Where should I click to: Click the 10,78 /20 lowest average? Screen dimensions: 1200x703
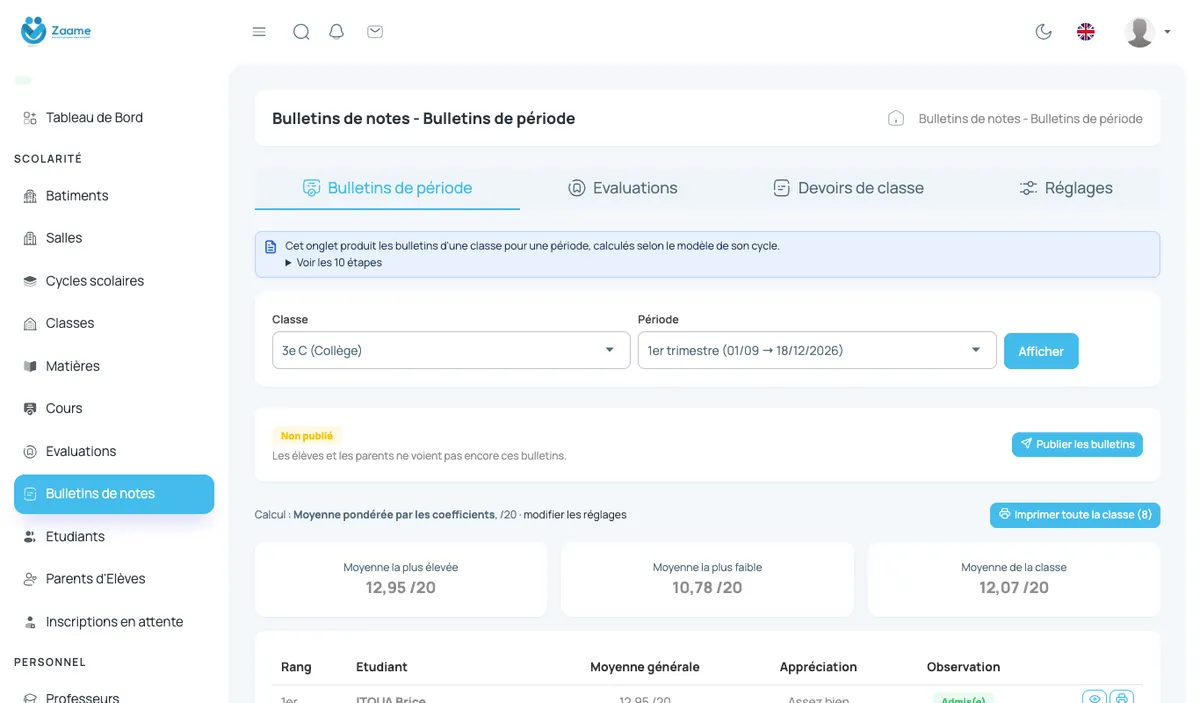coord(707,588)
